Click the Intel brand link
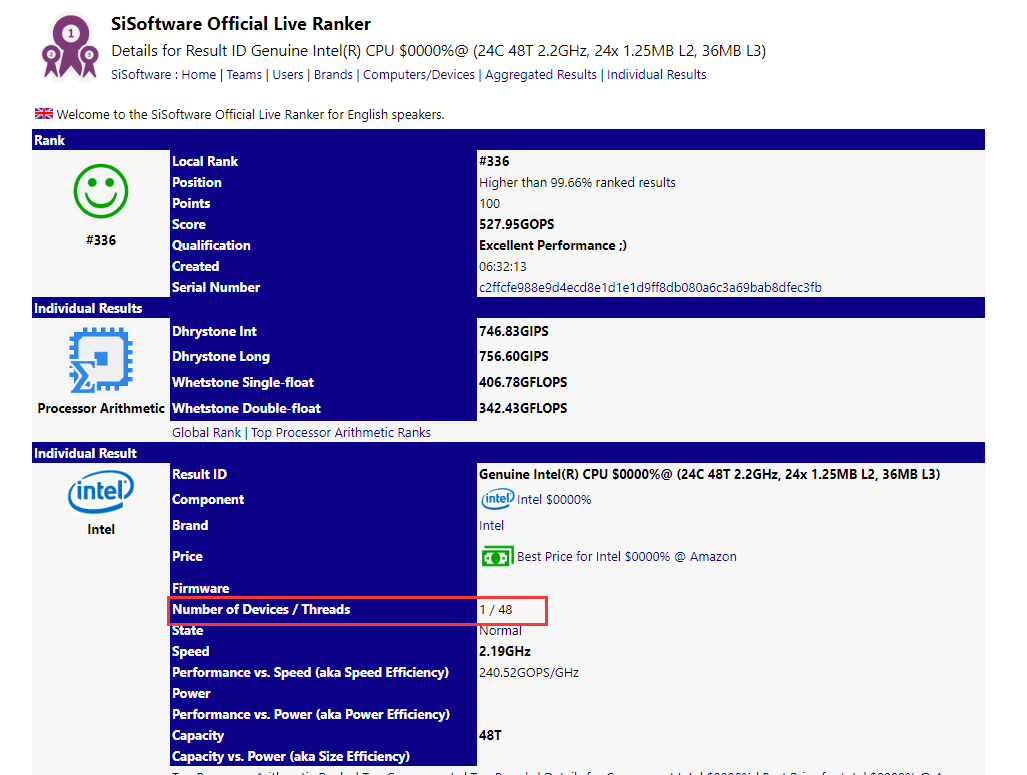 [491, 525]
